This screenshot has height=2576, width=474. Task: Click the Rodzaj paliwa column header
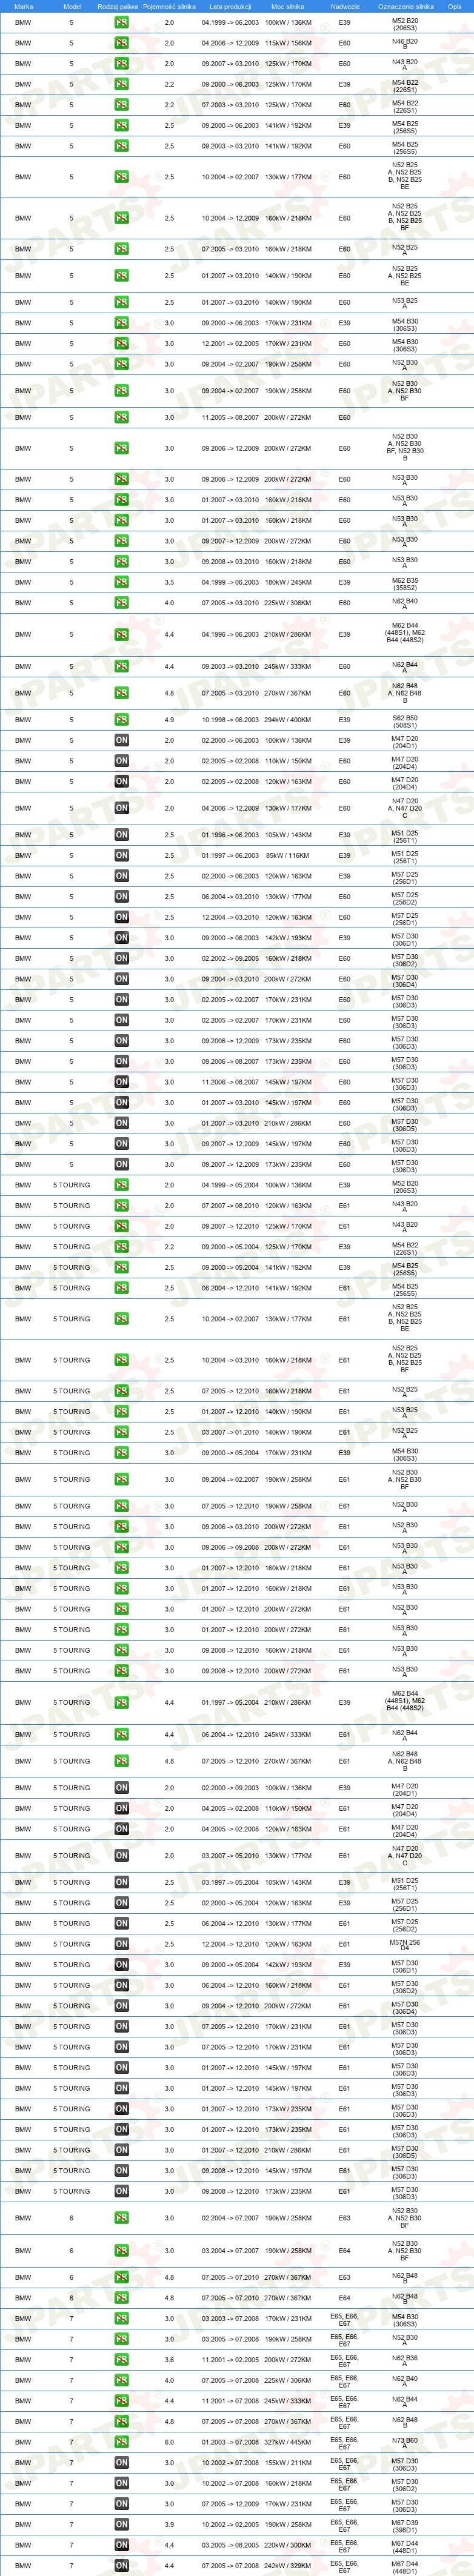[118, 6]
